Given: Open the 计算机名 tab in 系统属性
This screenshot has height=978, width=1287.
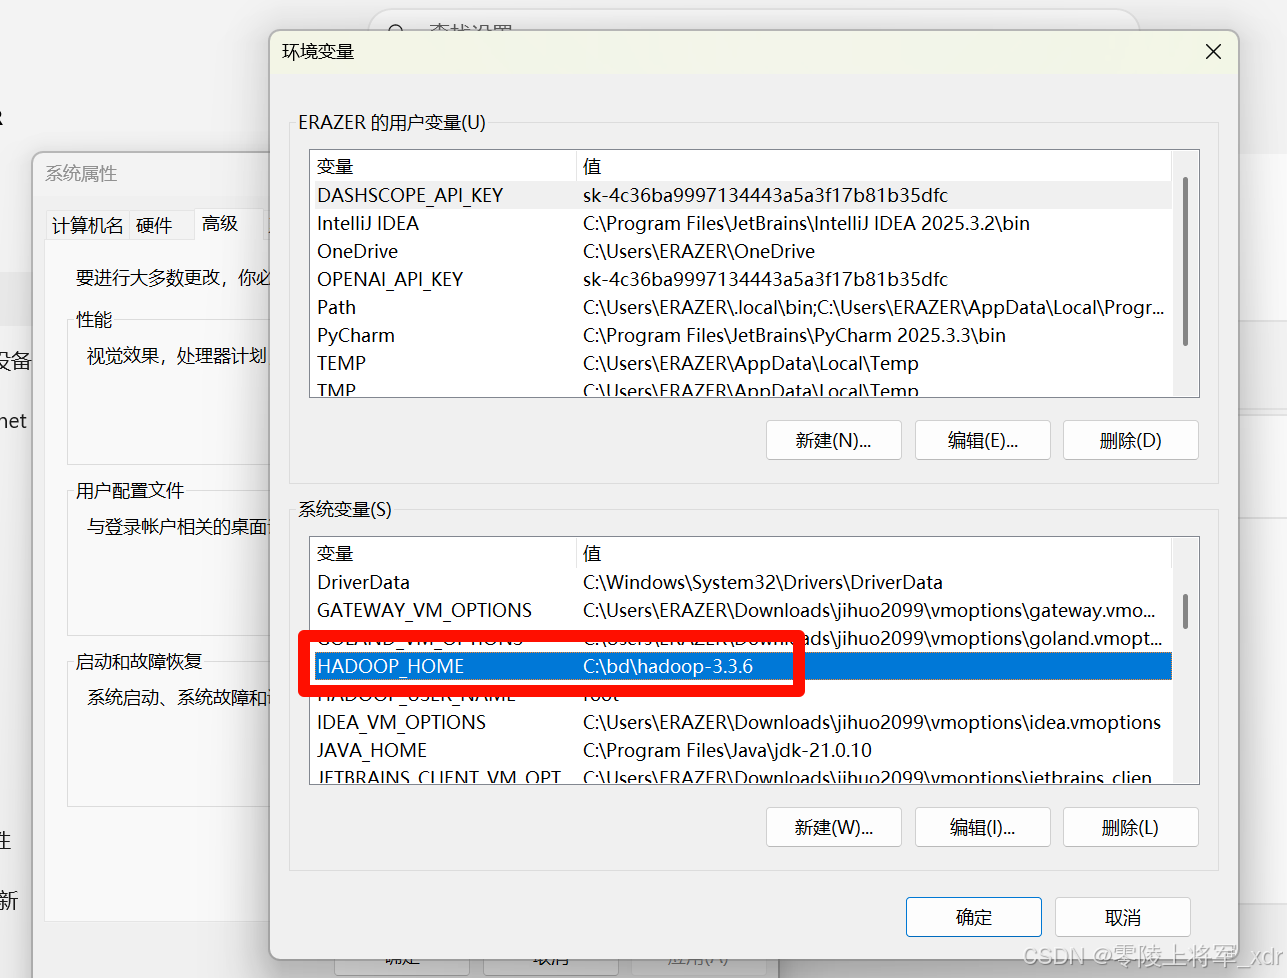Looking at the screenshot, I should click(x=88, y=225).
